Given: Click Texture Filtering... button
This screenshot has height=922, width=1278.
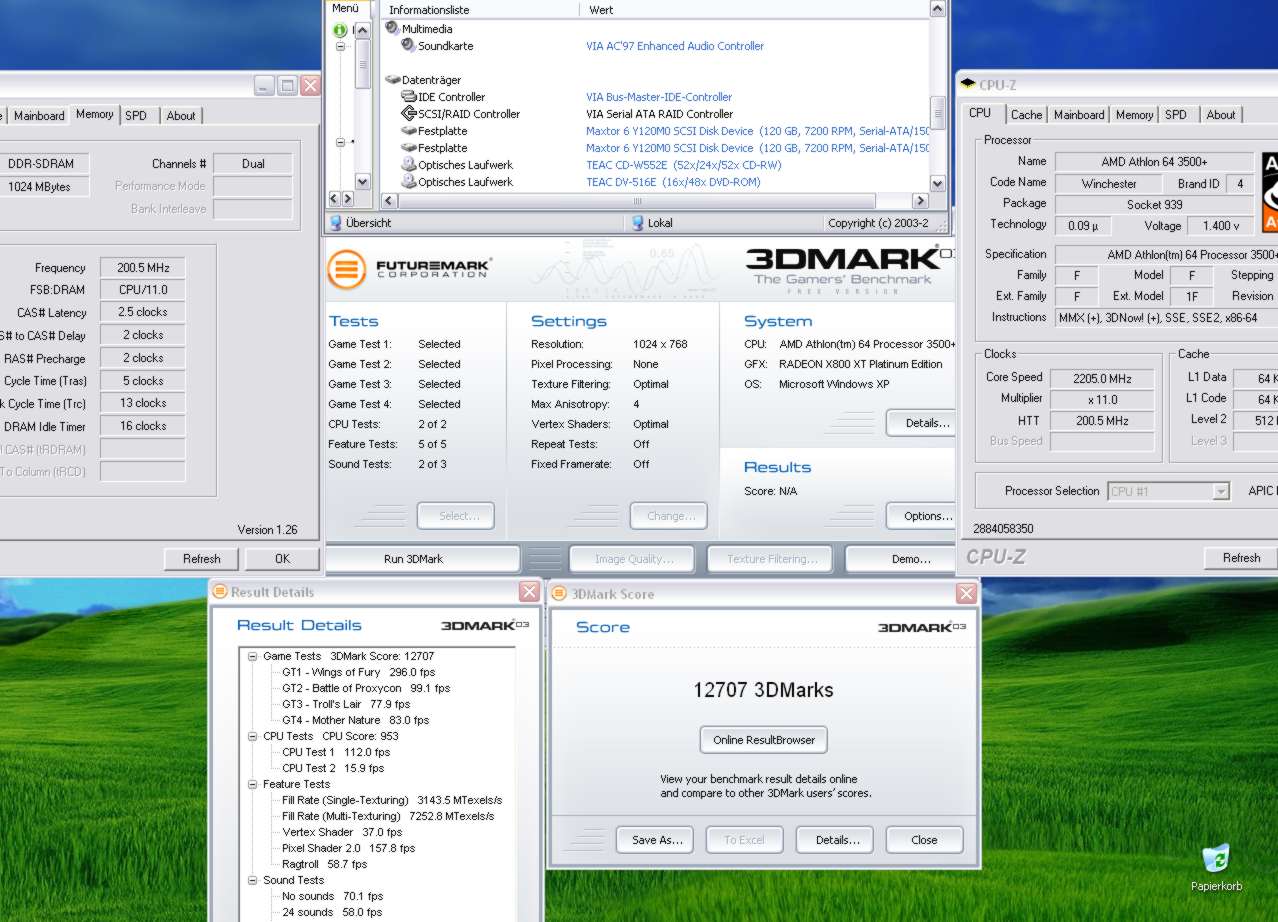Looking at the screenshot, I should click(771, 559).
